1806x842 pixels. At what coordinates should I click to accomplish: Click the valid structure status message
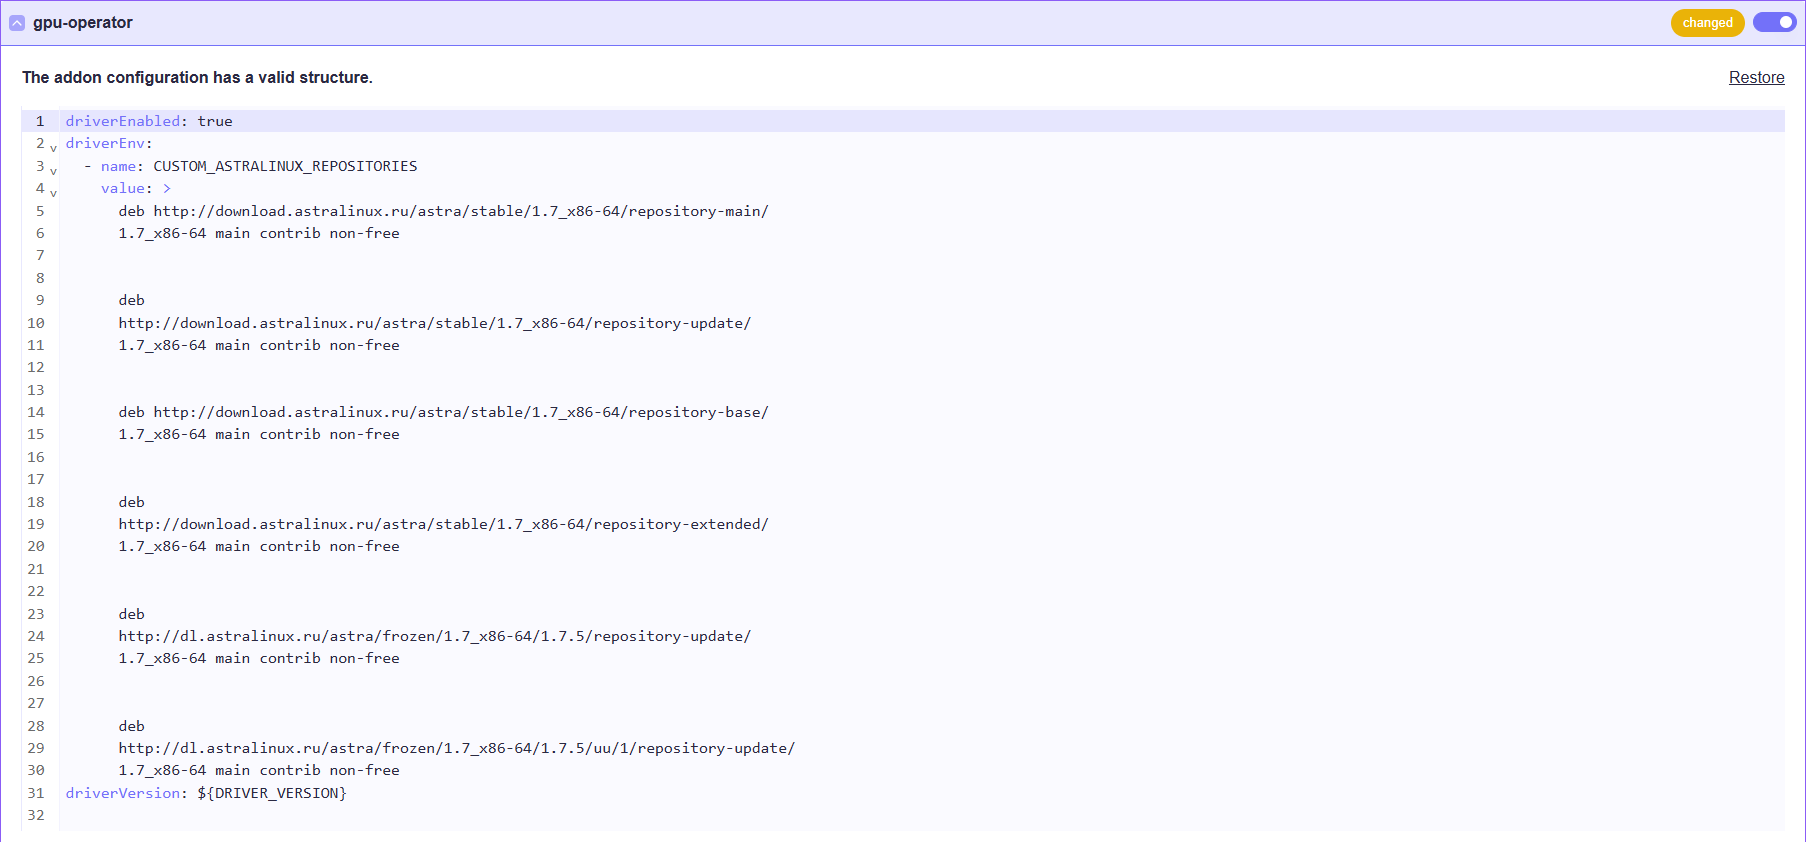click(x=197, y=78)
